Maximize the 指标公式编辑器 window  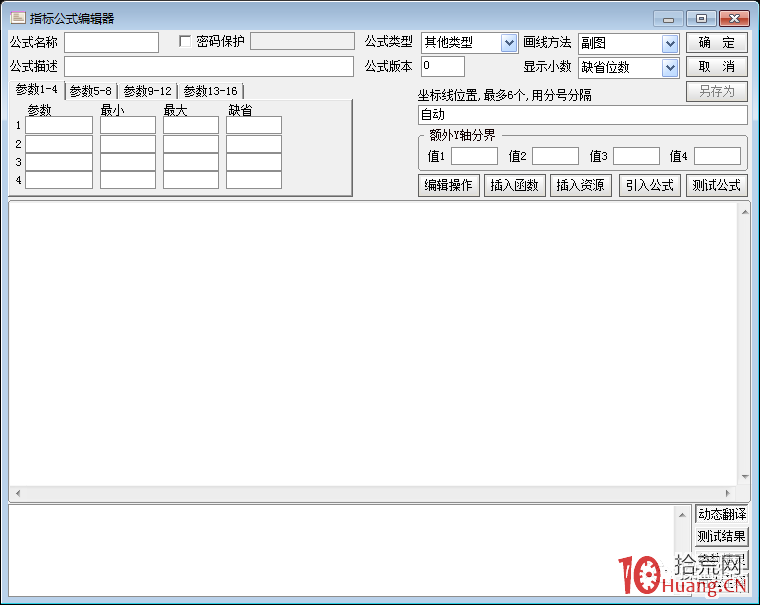[x=701, y=19]
